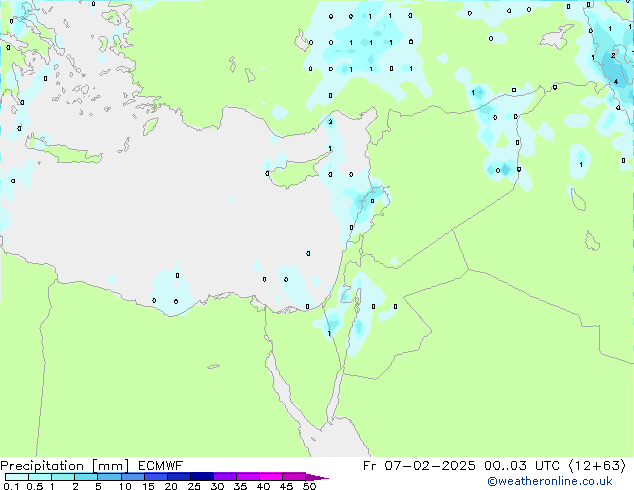The image size is (634, 490).
Task: Click the '4' precipitation value on the map
Action: click(x=616, y=82)
